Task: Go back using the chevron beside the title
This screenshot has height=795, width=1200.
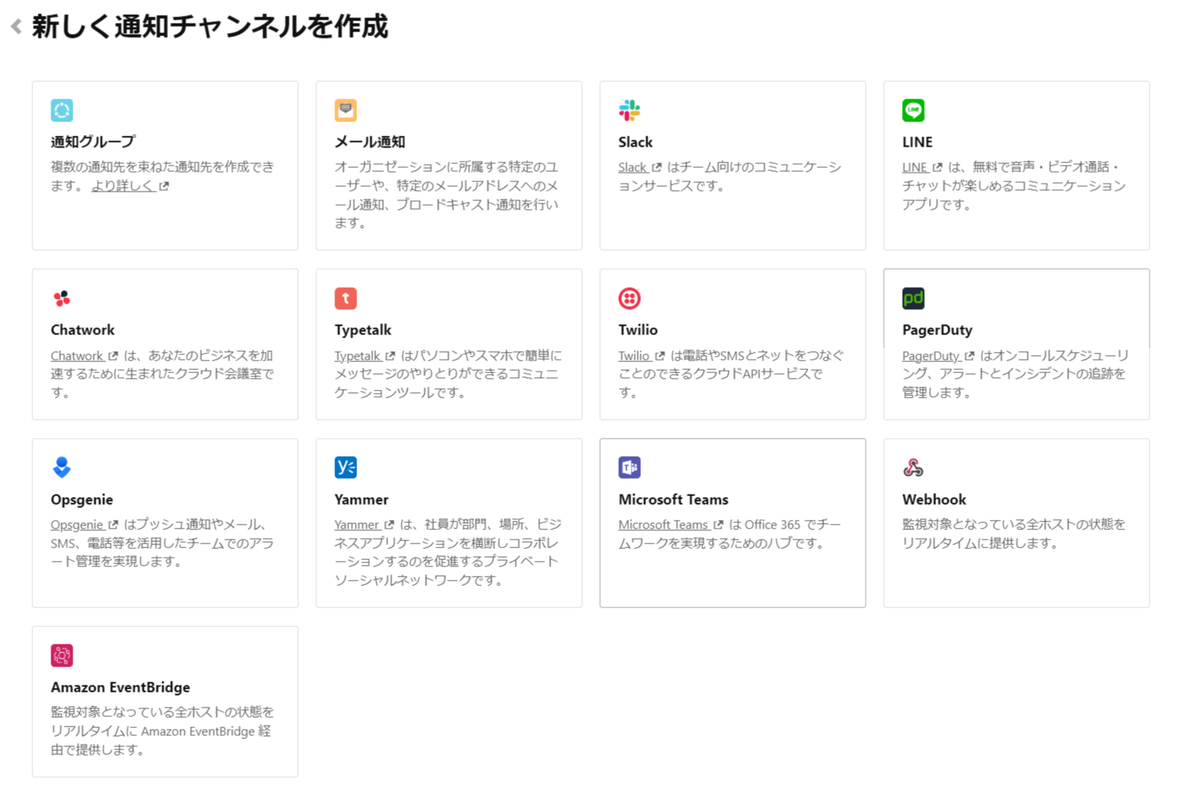Action: (x=16, y=27)
